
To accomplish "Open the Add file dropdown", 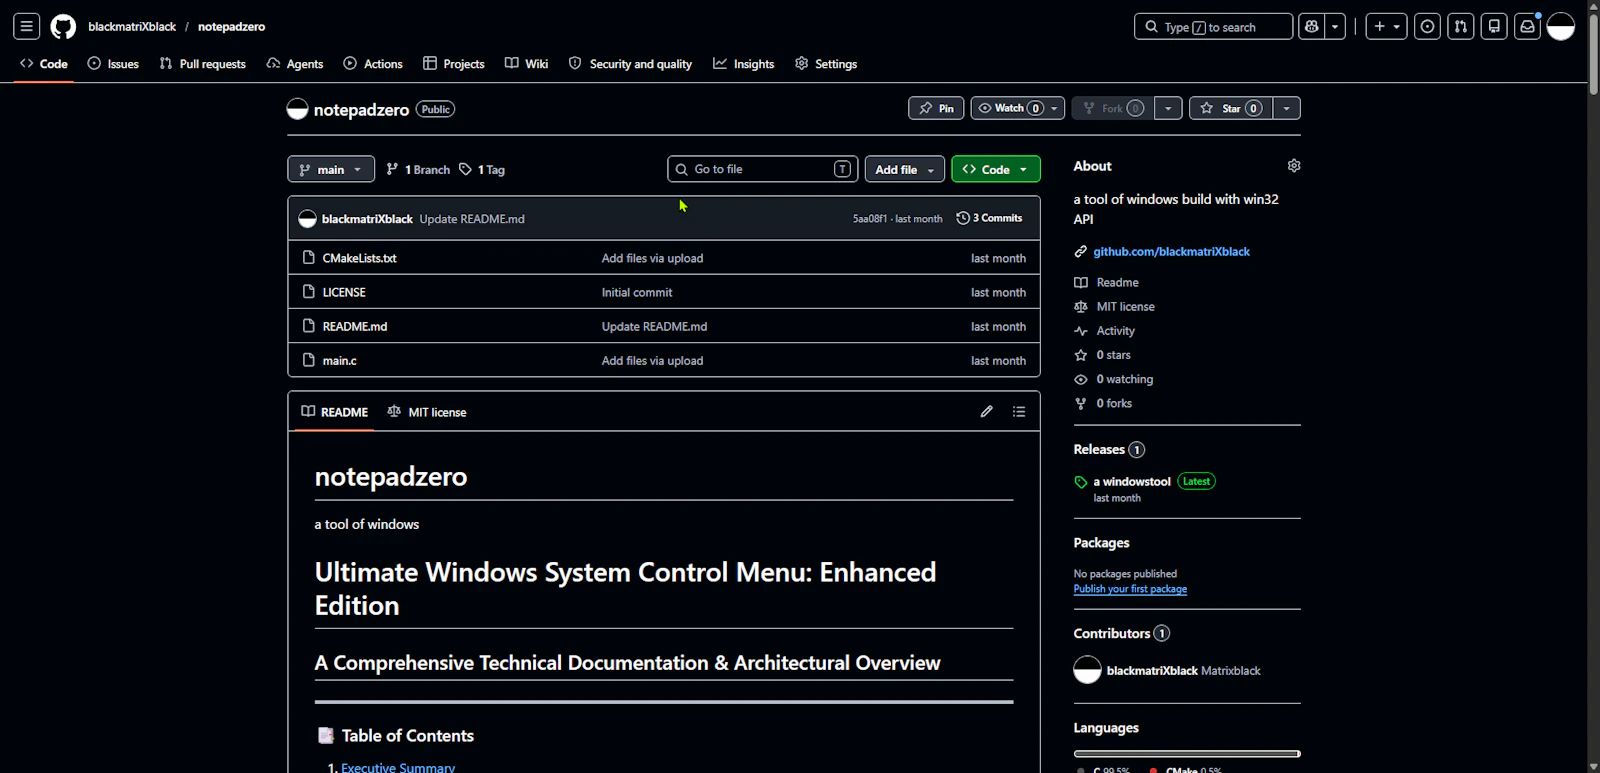I will point(905,170).
